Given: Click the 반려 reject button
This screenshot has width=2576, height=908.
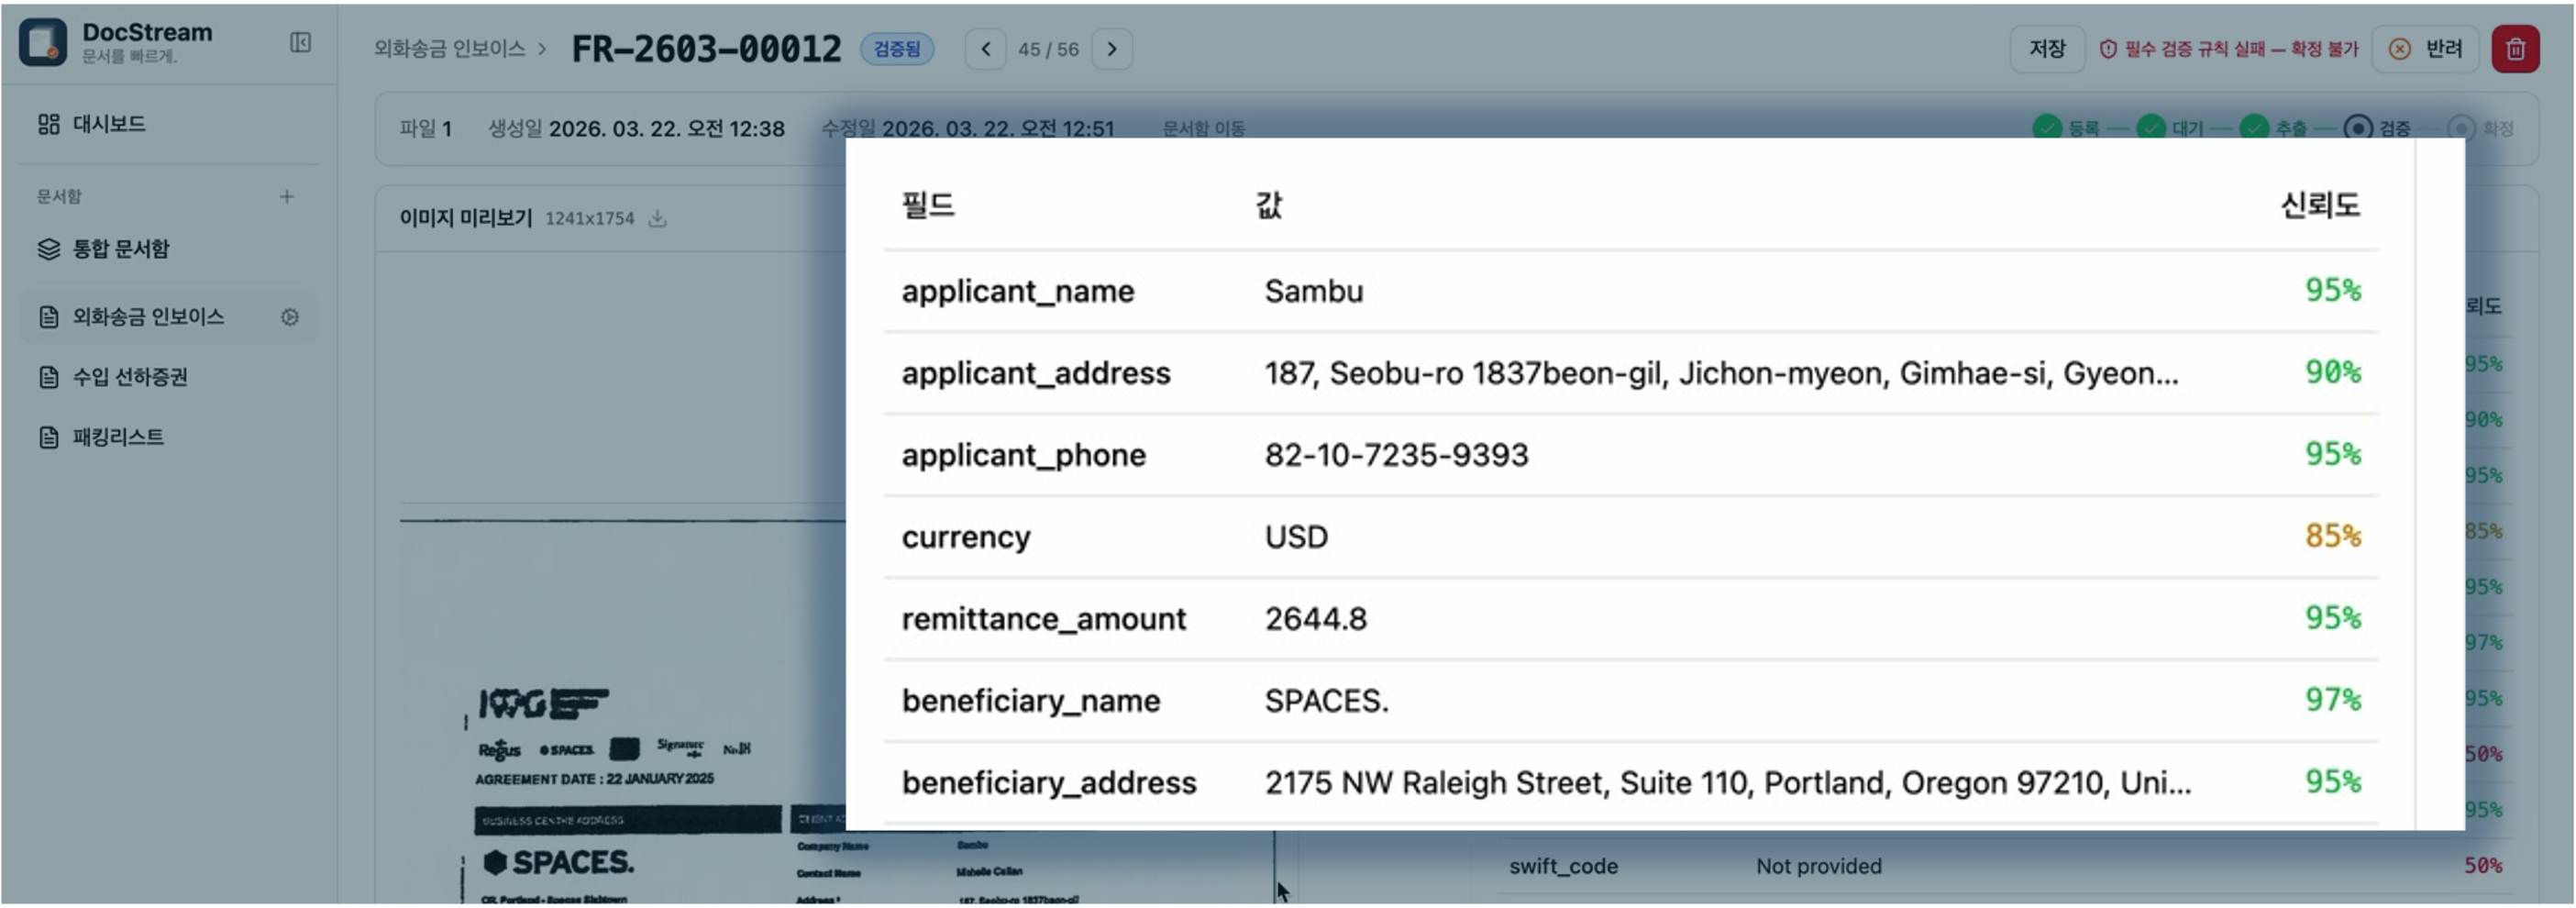Looking at the screenshot, I should coord(2425,49).
